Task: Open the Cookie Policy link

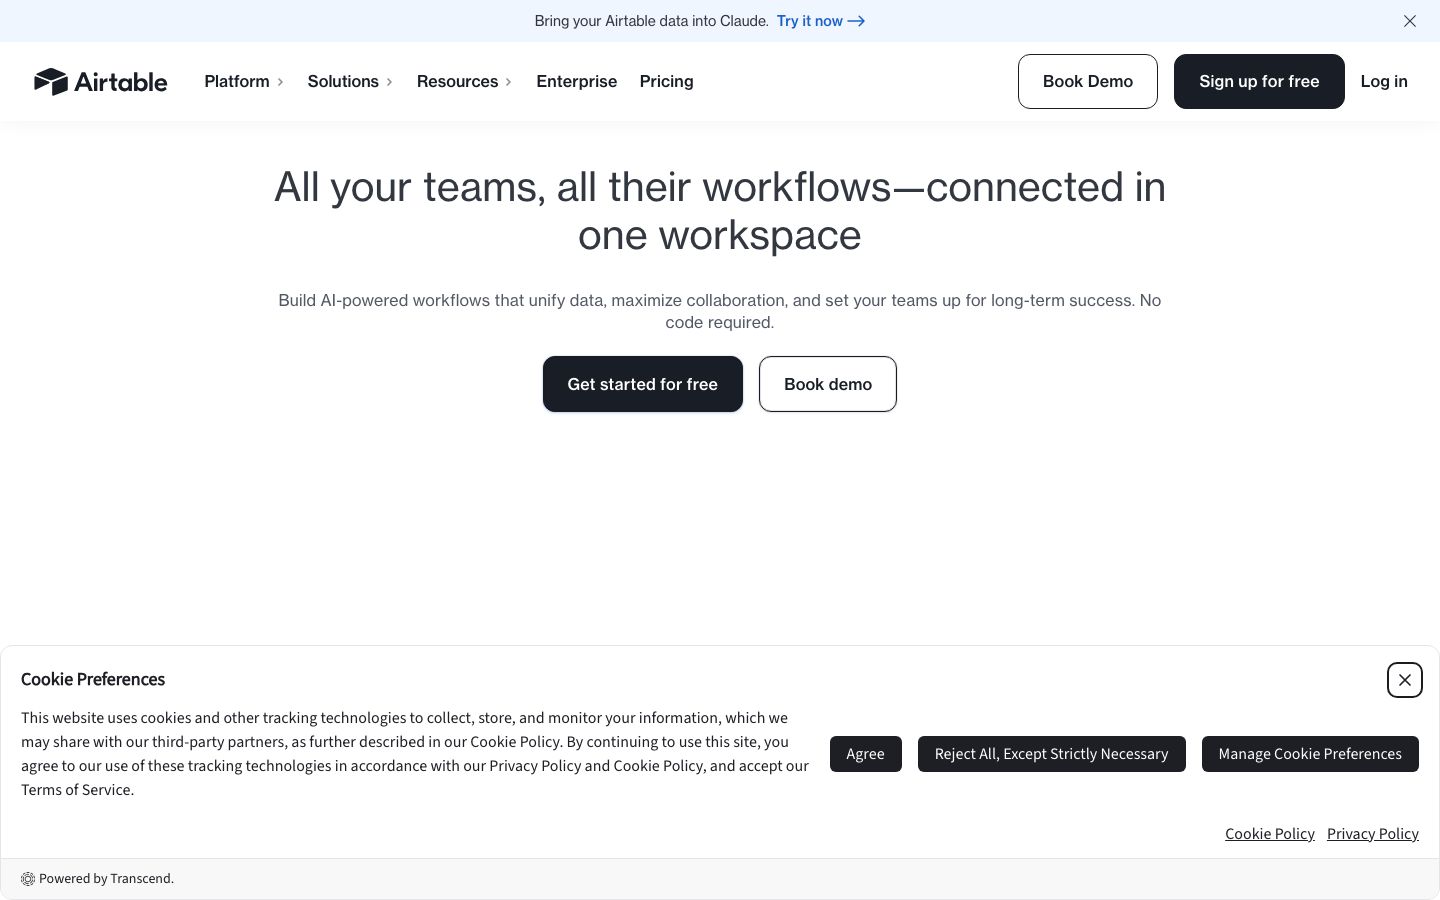Action: 1270,834
